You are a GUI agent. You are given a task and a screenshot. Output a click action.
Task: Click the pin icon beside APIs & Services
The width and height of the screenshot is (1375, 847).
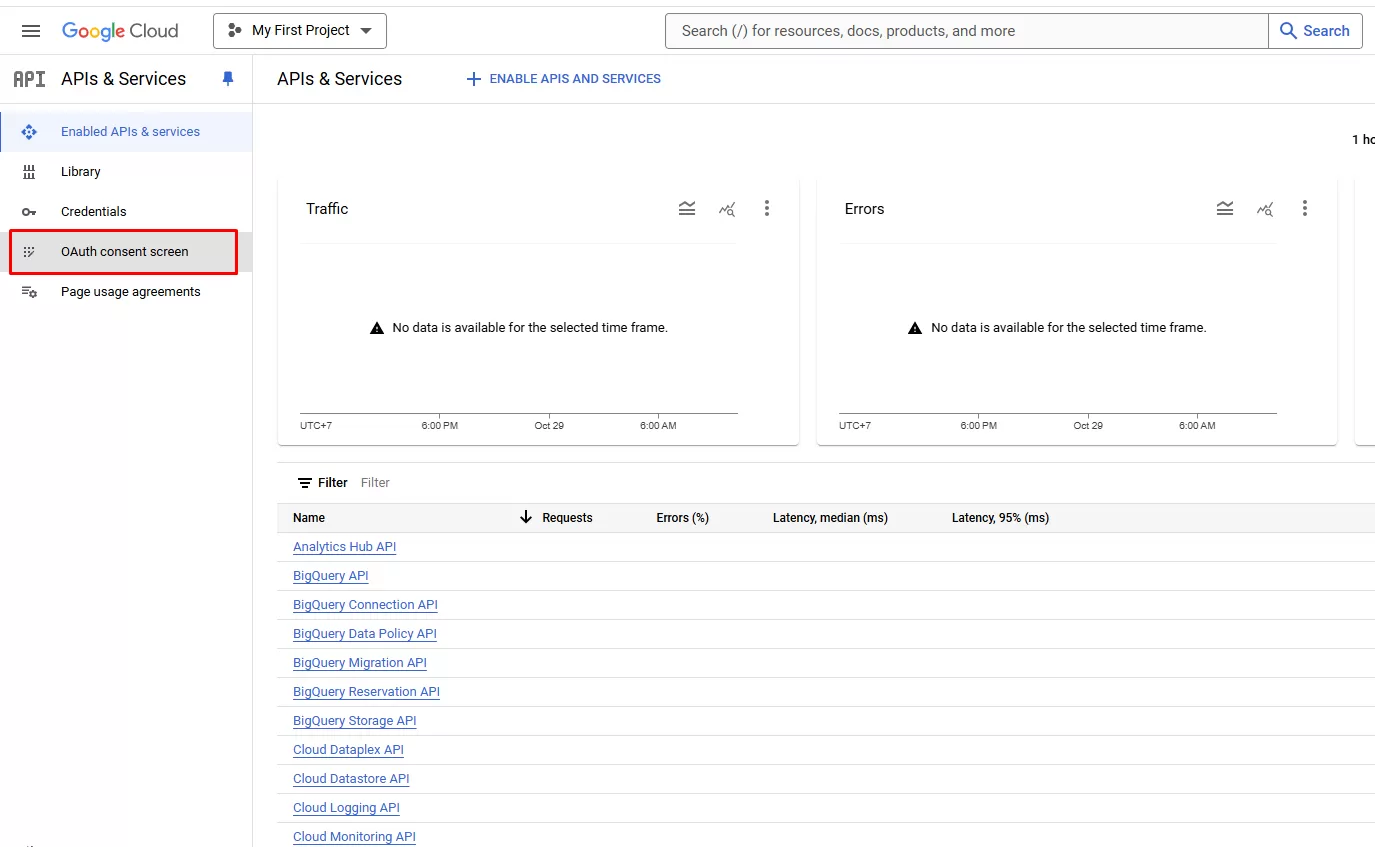[228, 79]
